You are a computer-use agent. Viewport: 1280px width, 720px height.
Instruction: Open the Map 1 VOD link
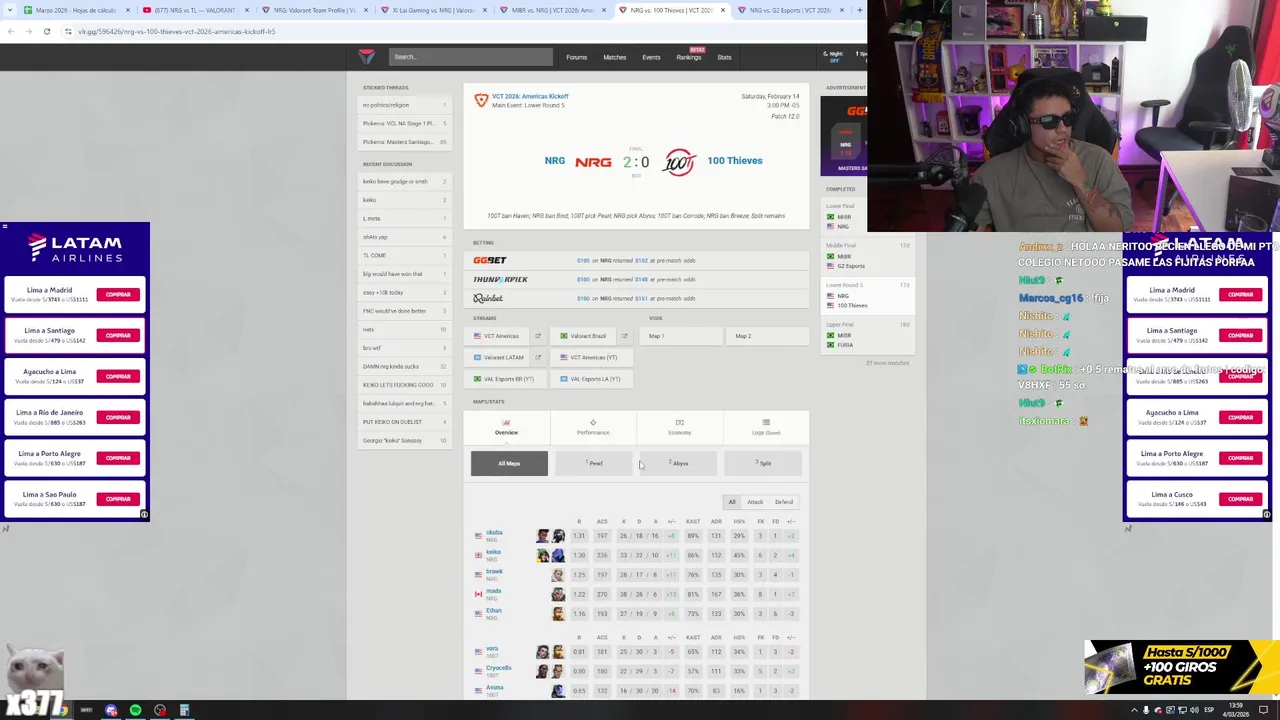click(680, 336)
